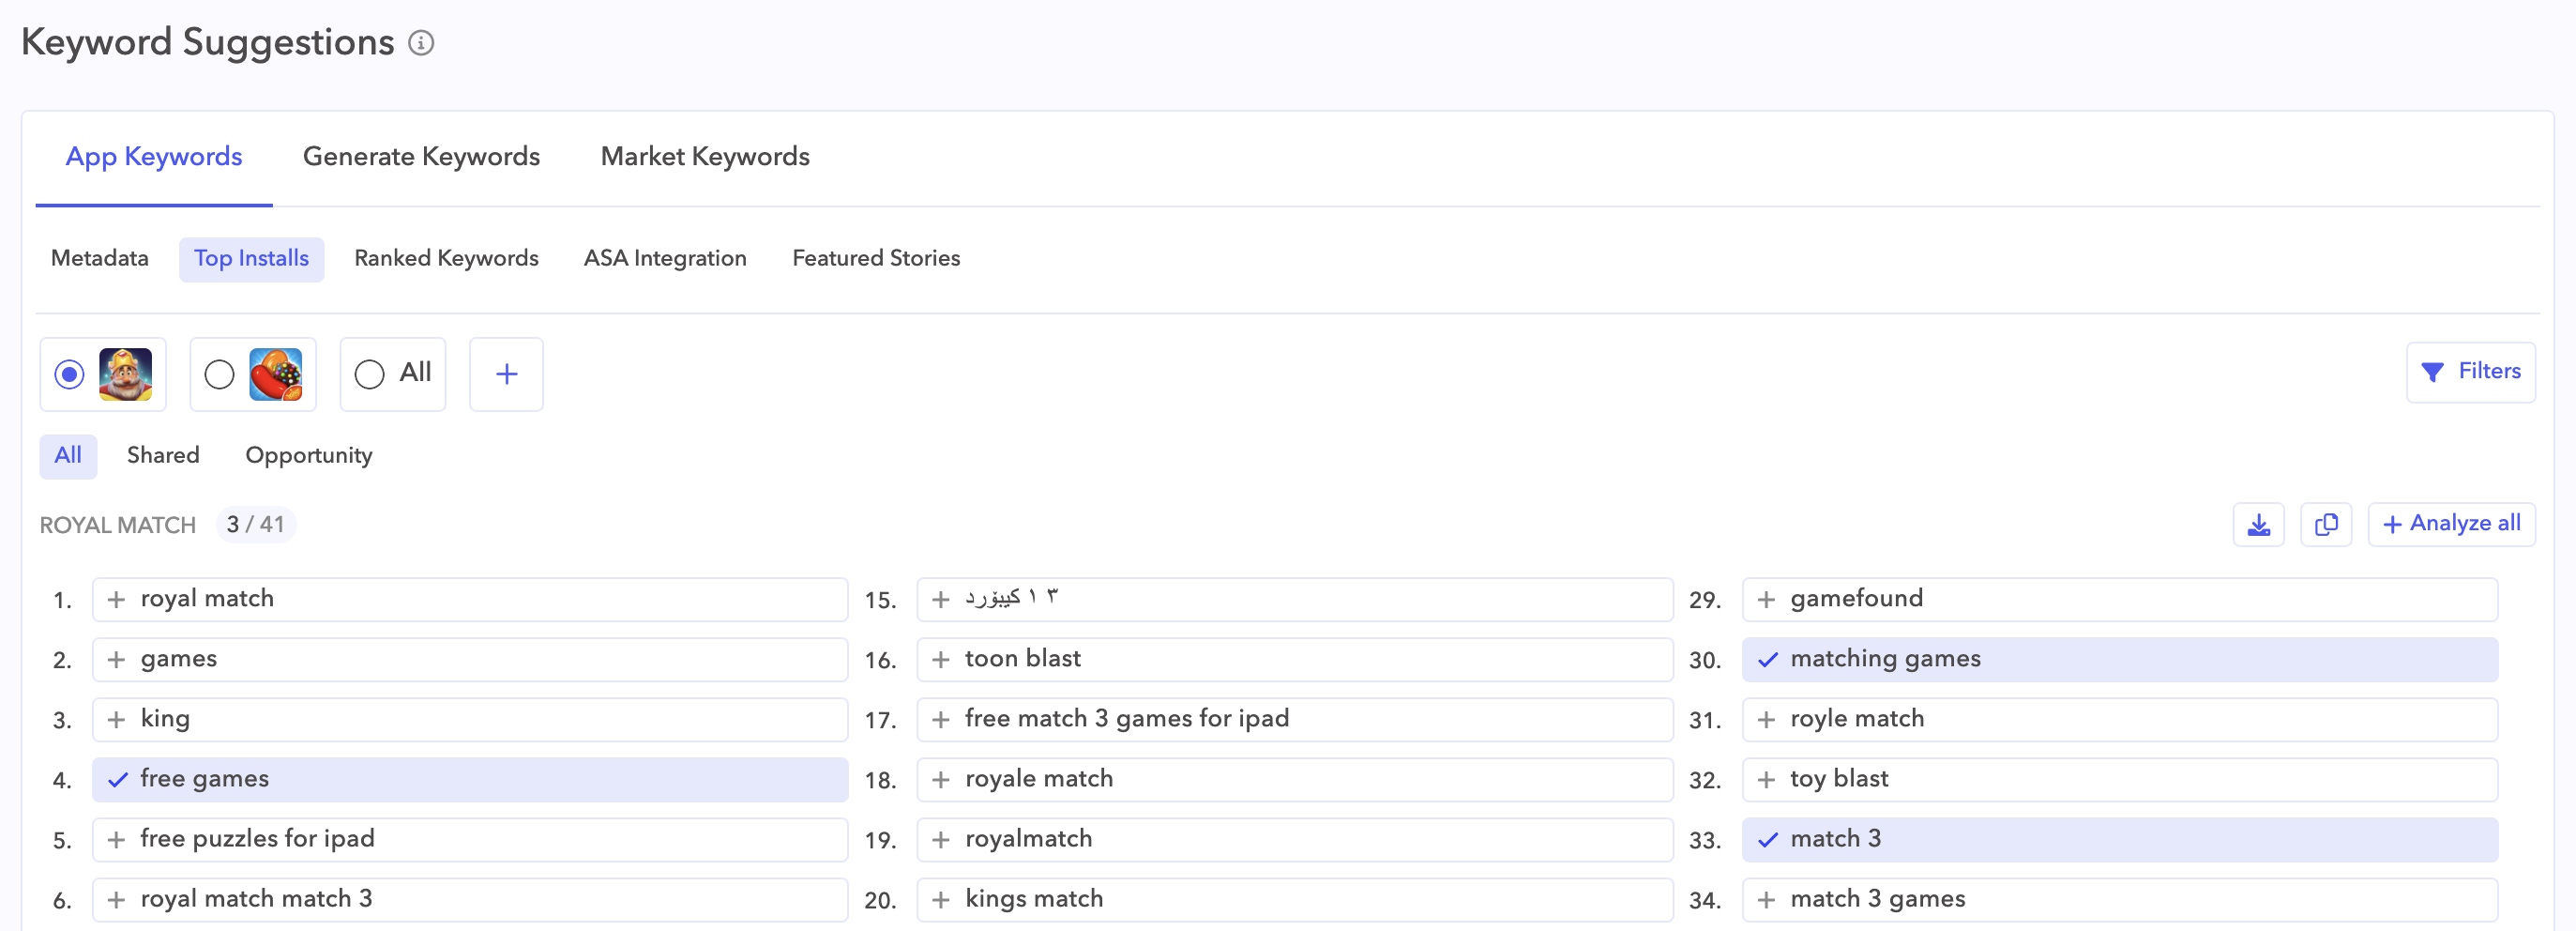
Task: Click plus icon next to 'gamefound'
Action: pos(1766,599)
